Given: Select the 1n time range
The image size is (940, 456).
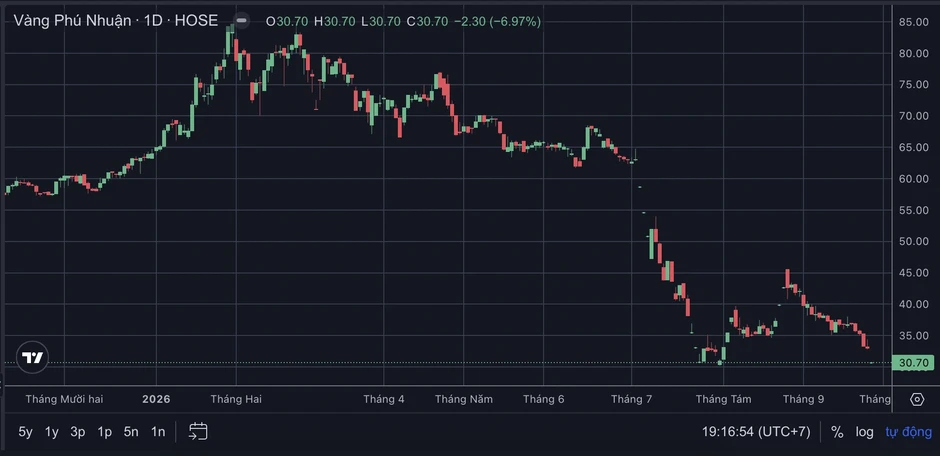Looking at the screenshot, I should [158, 431].
